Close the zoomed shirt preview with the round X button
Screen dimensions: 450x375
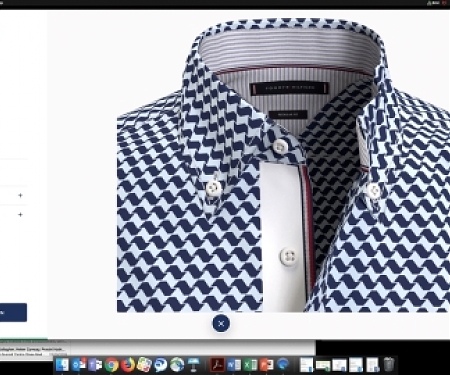coord(221,323)
